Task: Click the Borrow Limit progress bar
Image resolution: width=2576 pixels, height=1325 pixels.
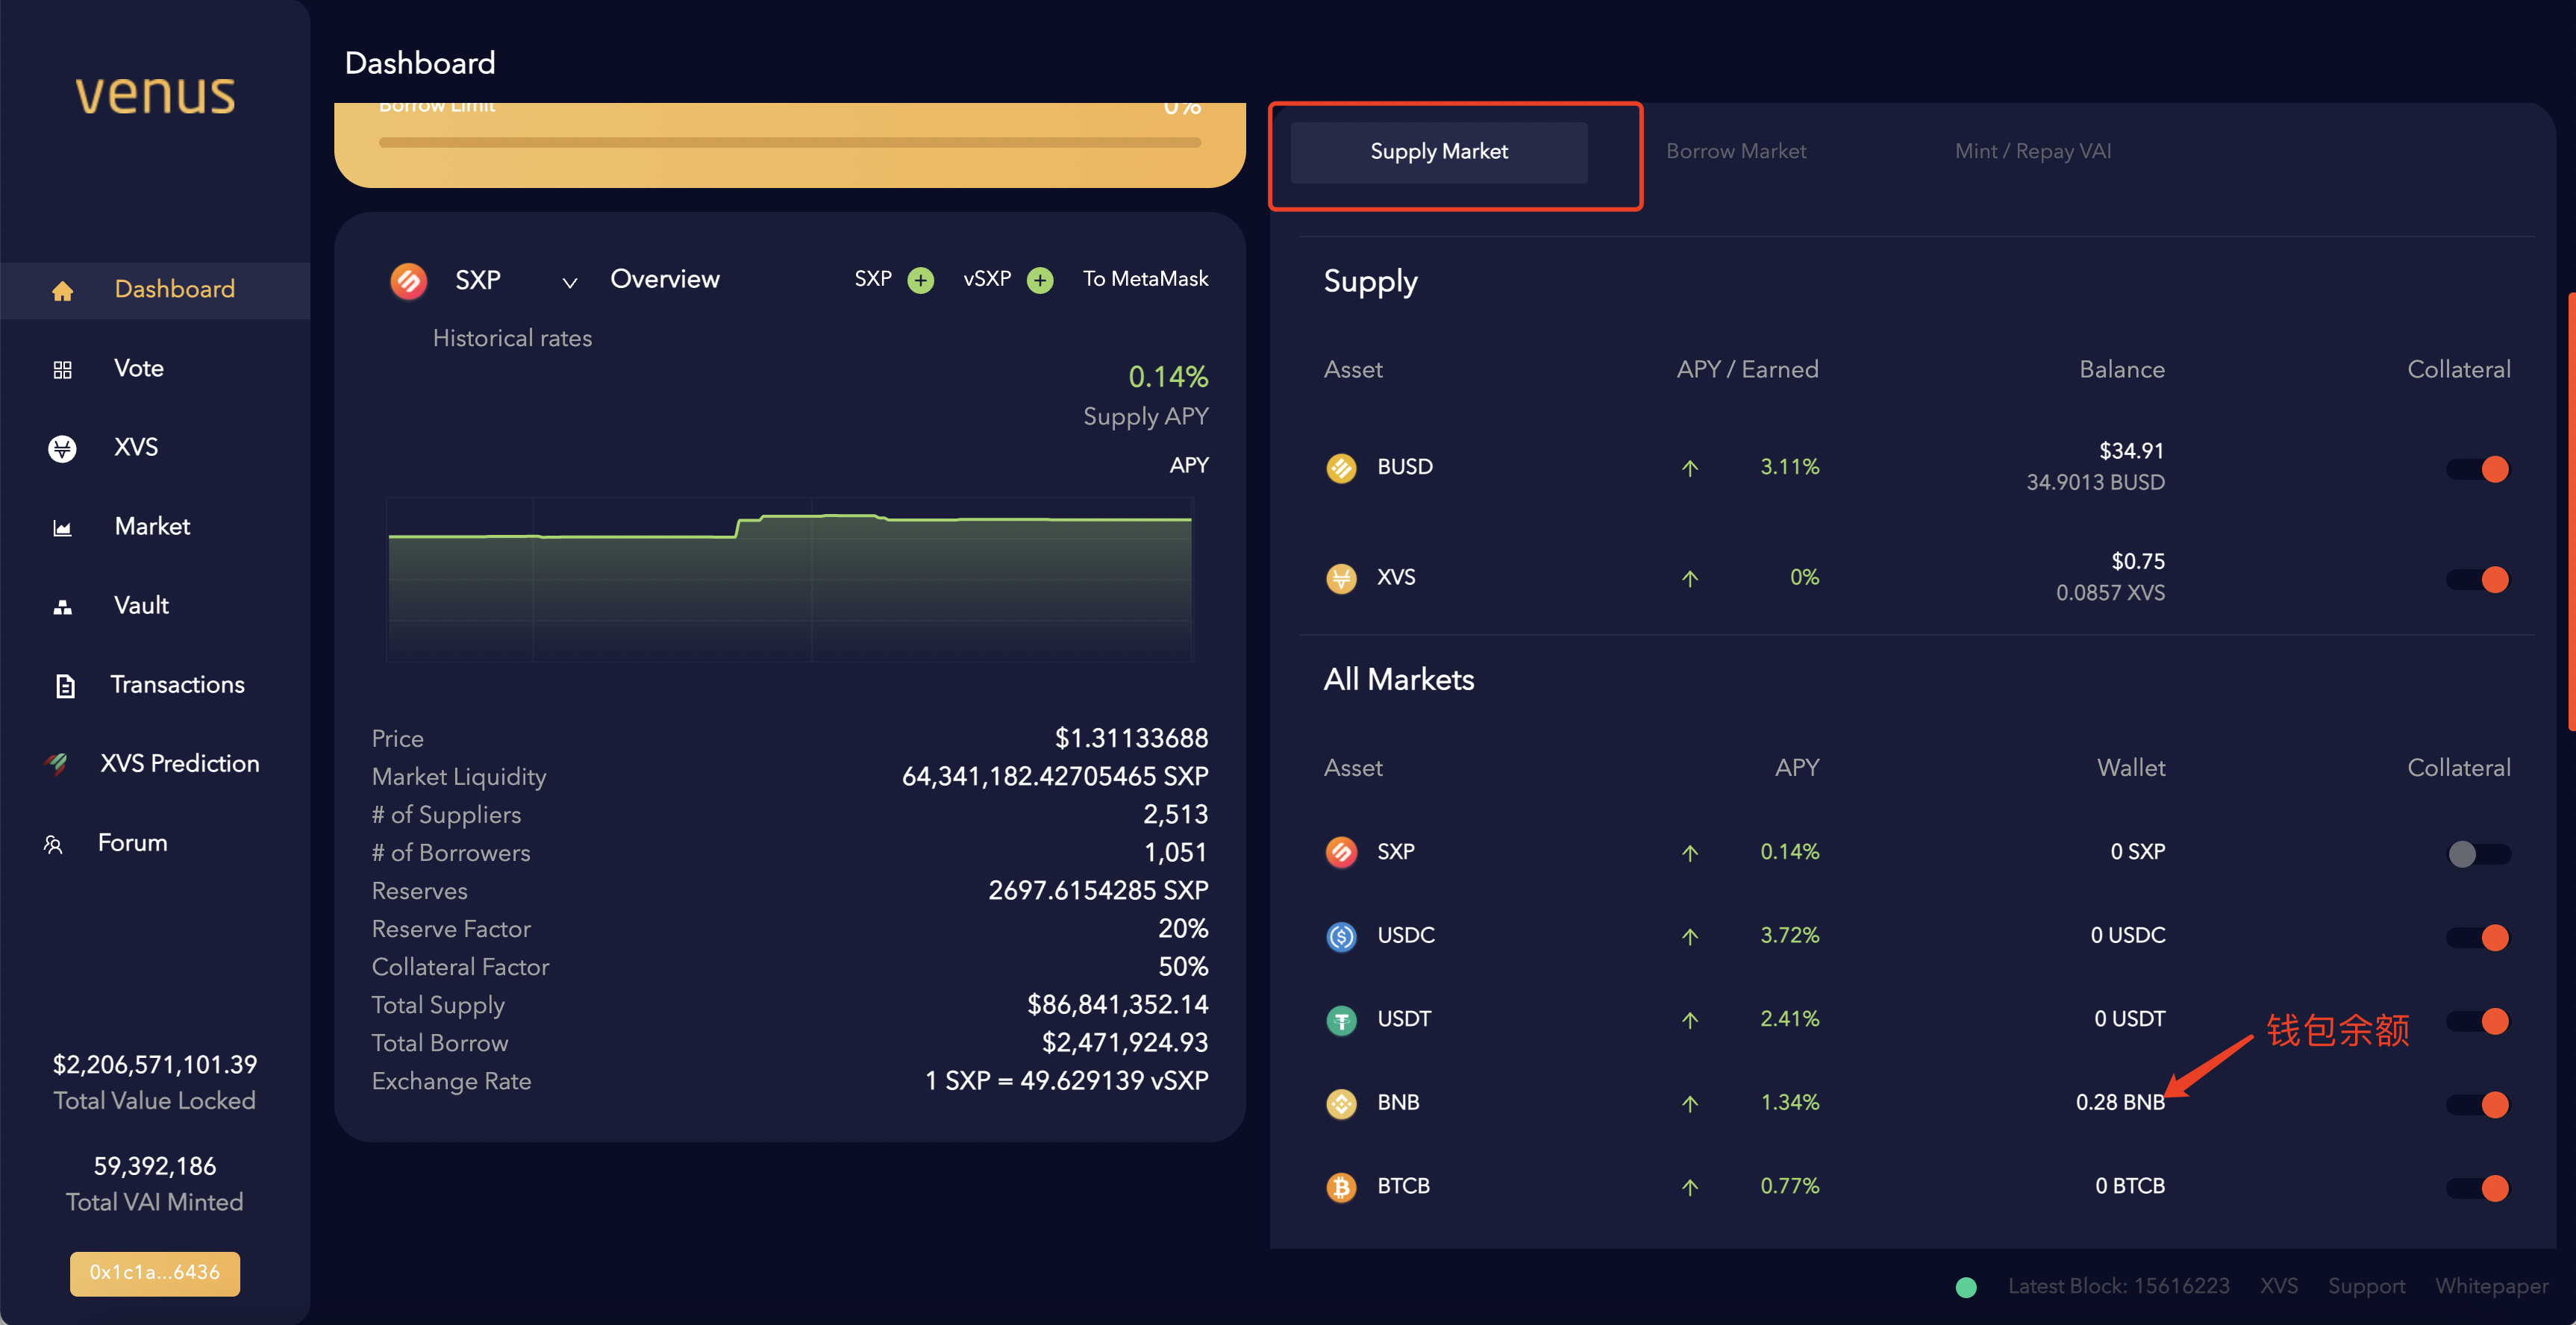Action: 789,143
